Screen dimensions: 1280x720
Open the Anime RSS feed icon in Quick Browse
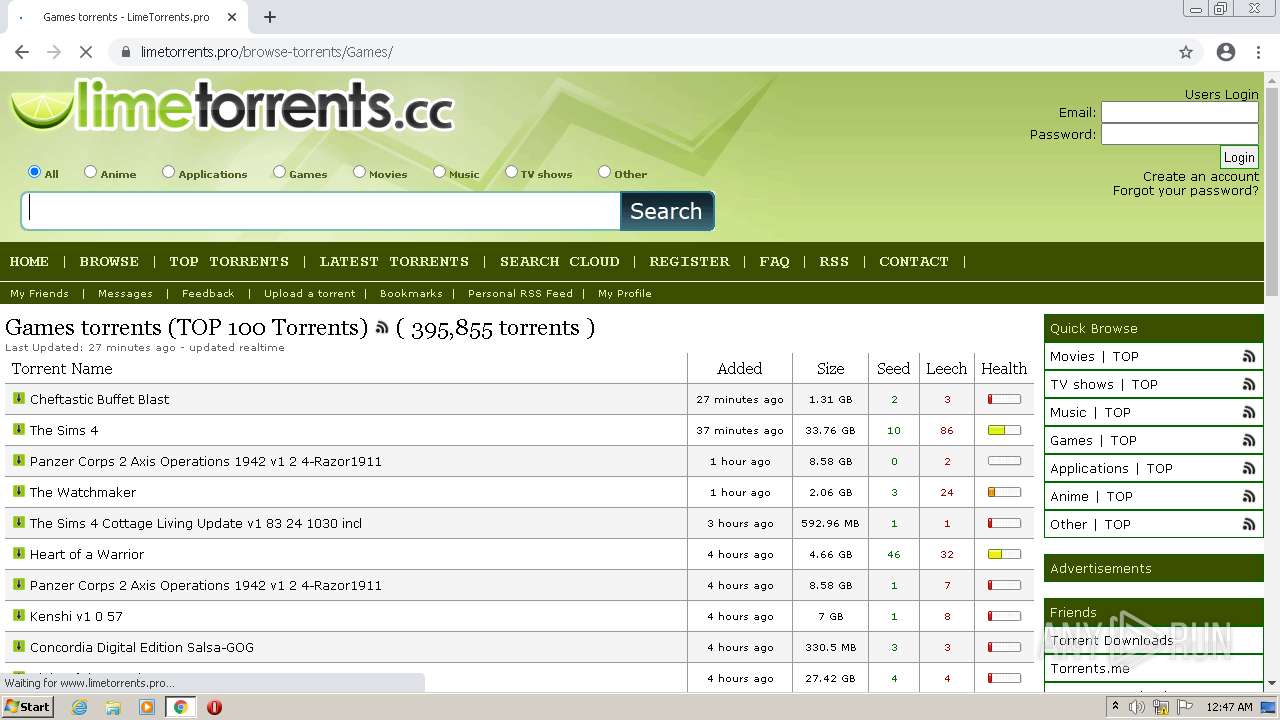pos(1248,496)
